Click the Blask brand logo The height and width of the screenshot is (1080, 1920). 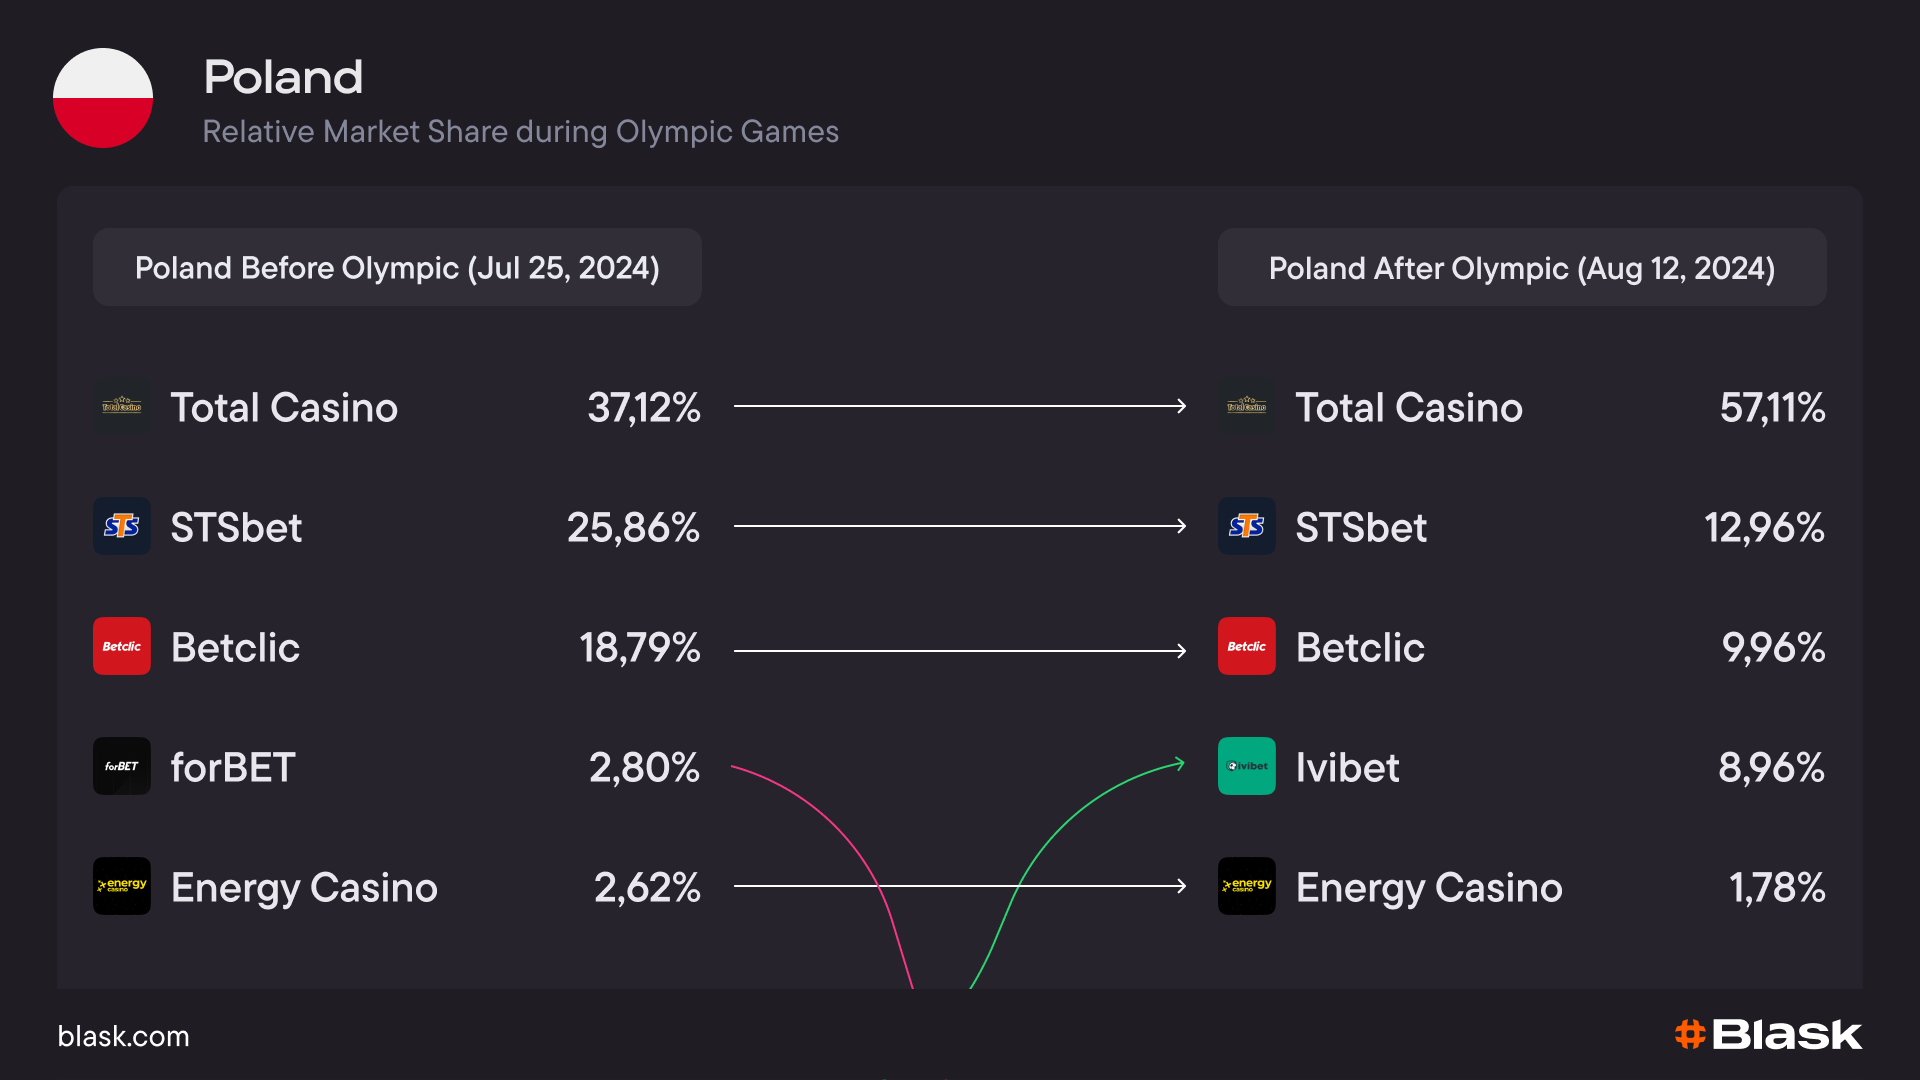pos(1768,1035)
